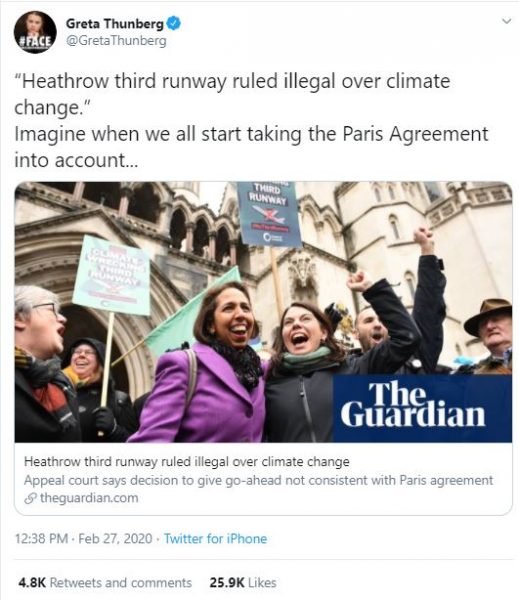Click the @GretaThunberg handle
Image resolution: width=519 pixels, height=600 pixels.
point(116,41)
